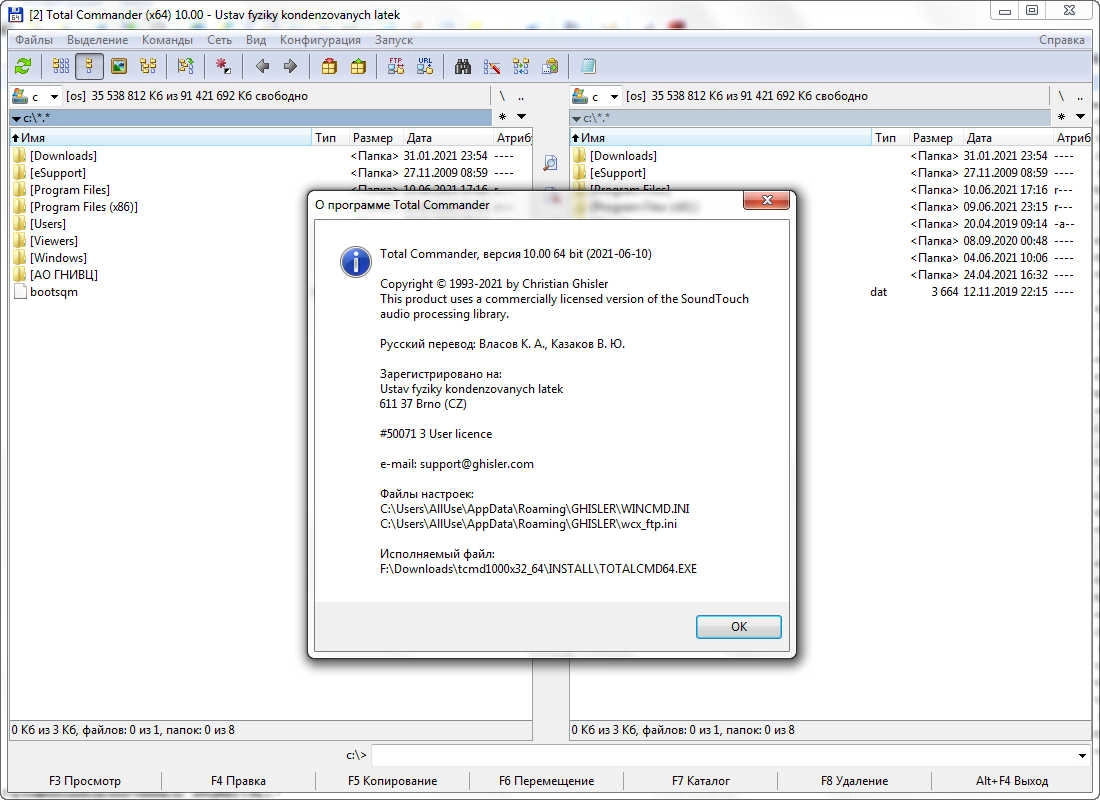Click the Downloads folder icon in left panel
Viewport: 1100px width, 800px height.
[20, 156]
